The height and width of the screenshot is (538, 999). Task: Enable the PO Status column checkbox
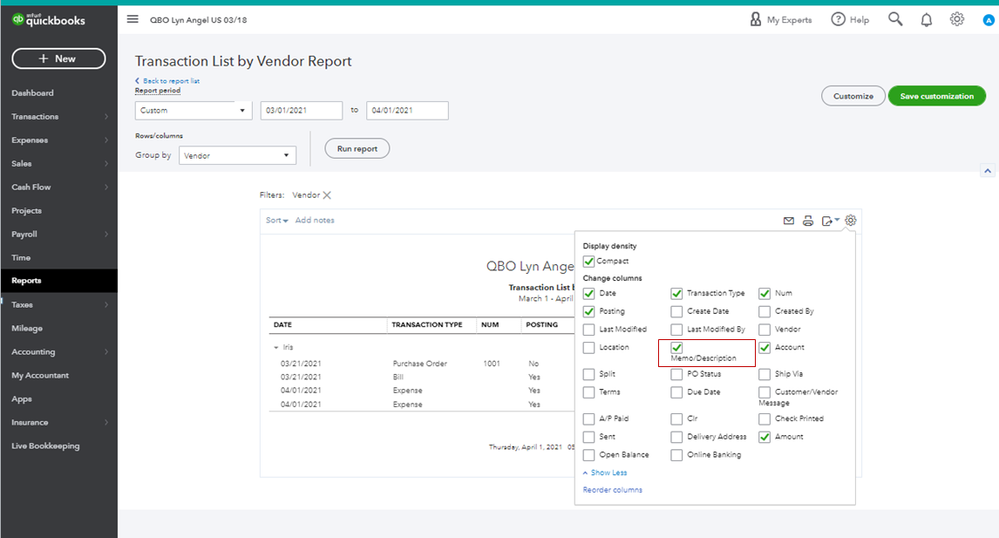(x=677, y=374)
